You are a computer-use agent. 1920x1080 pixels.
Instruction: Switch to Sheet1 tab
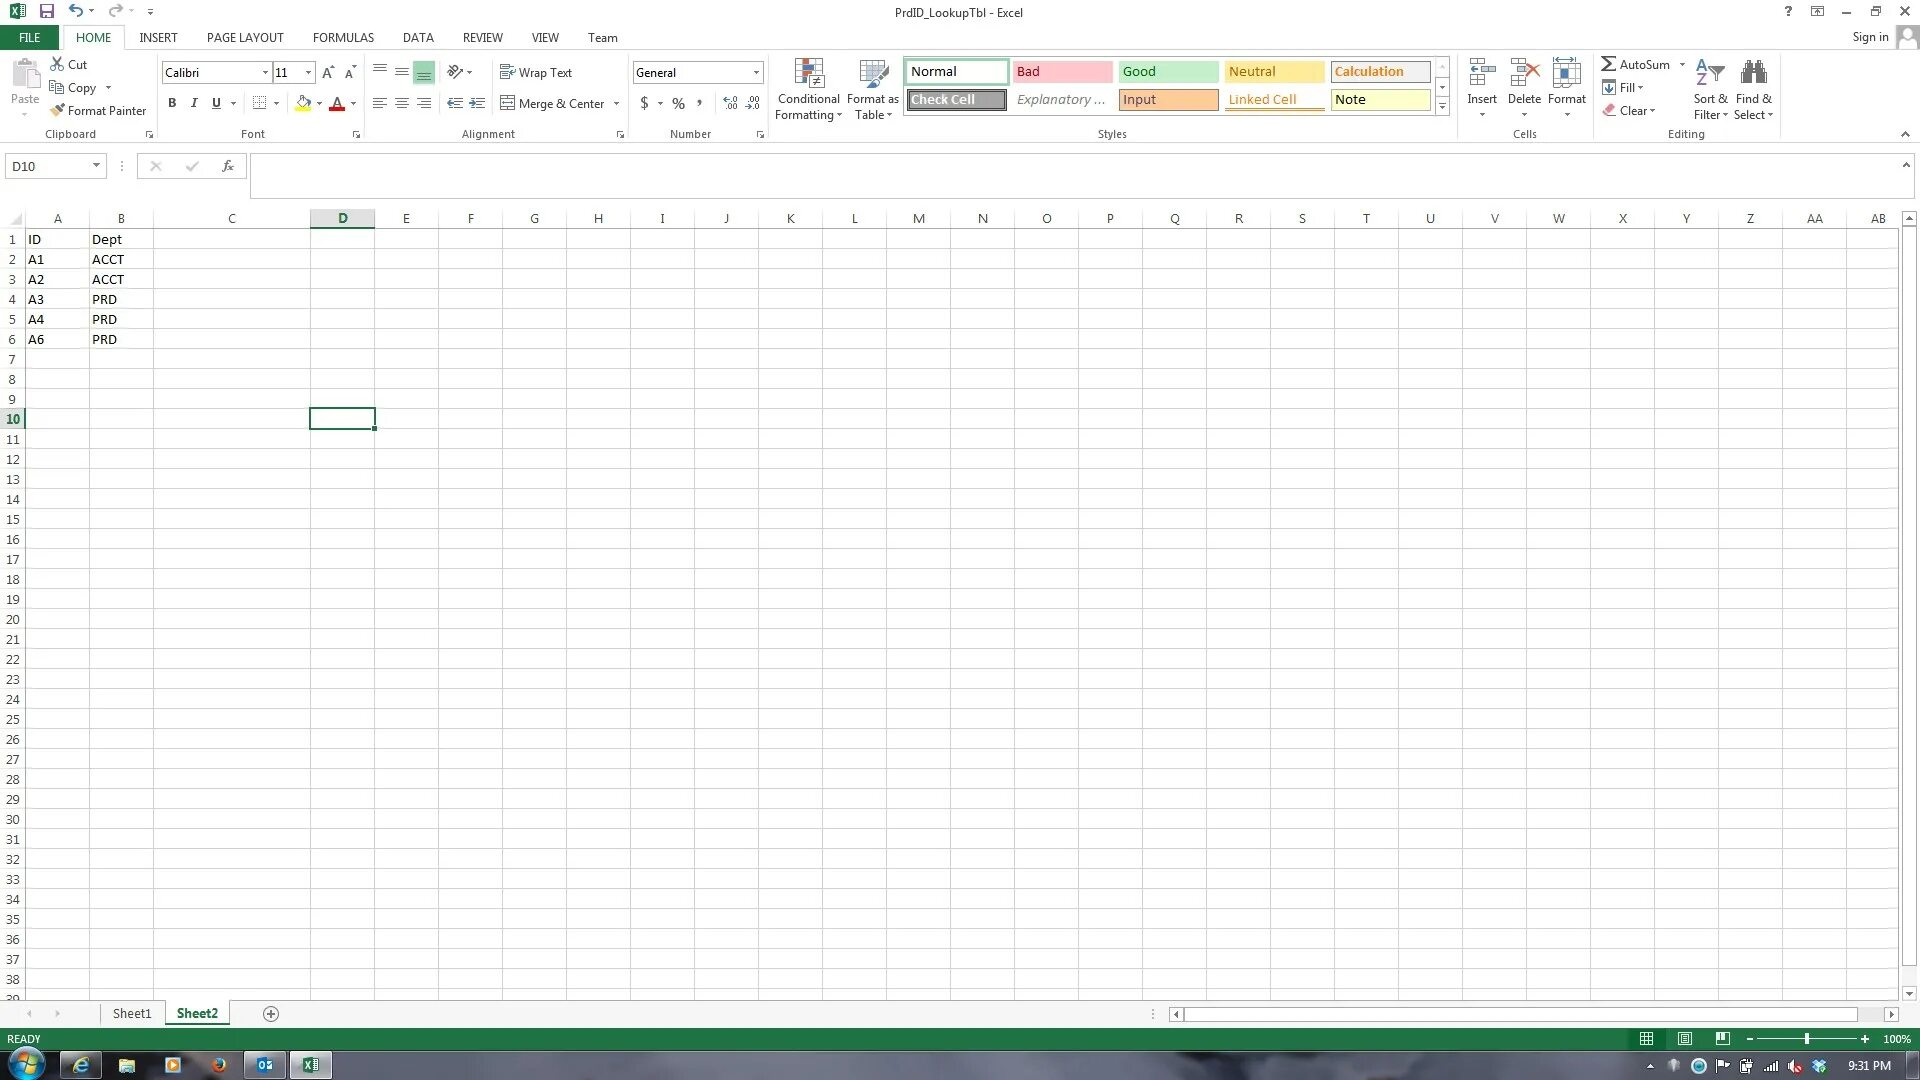click(x=132, y=1013)
